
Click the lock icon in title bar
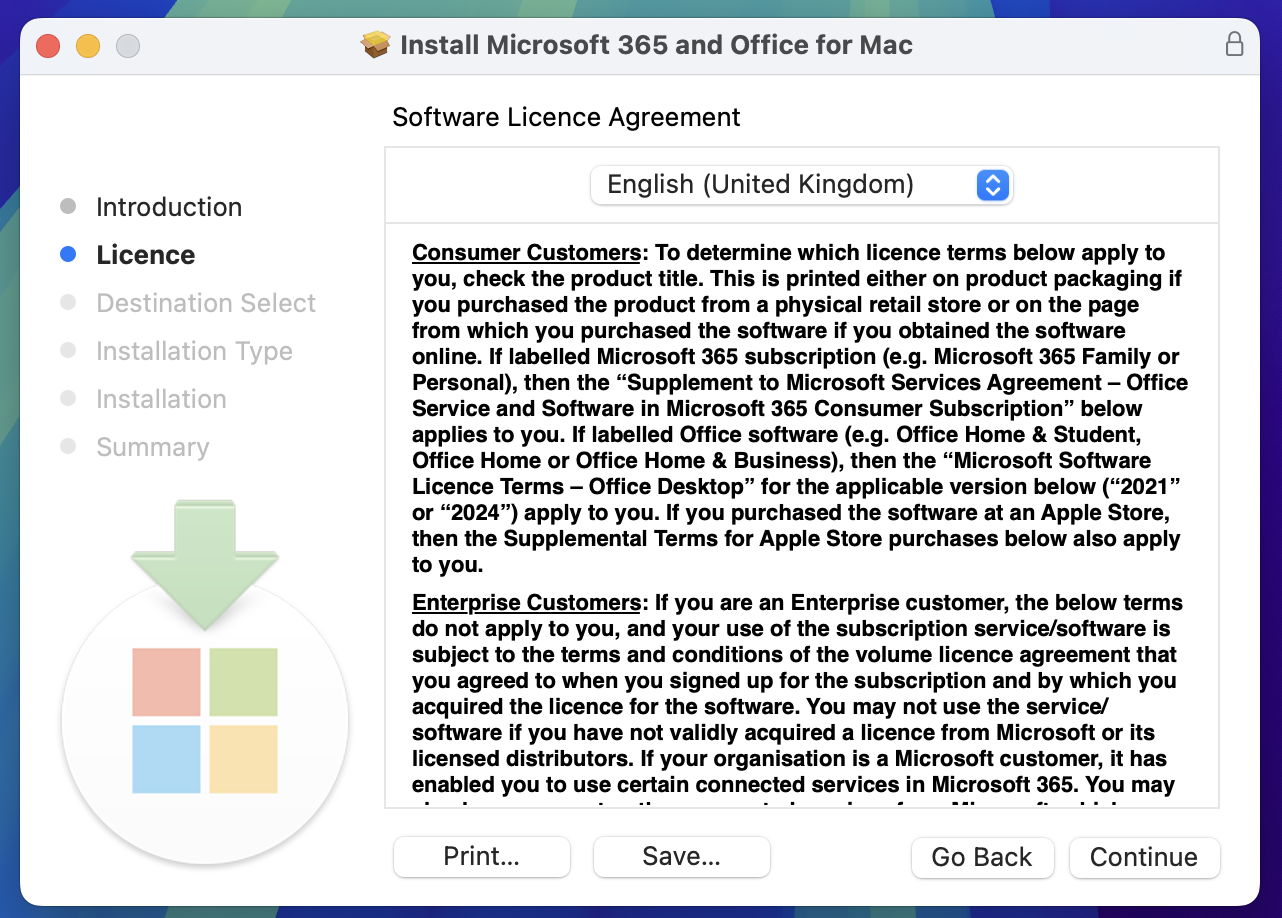pos(1234,45)
